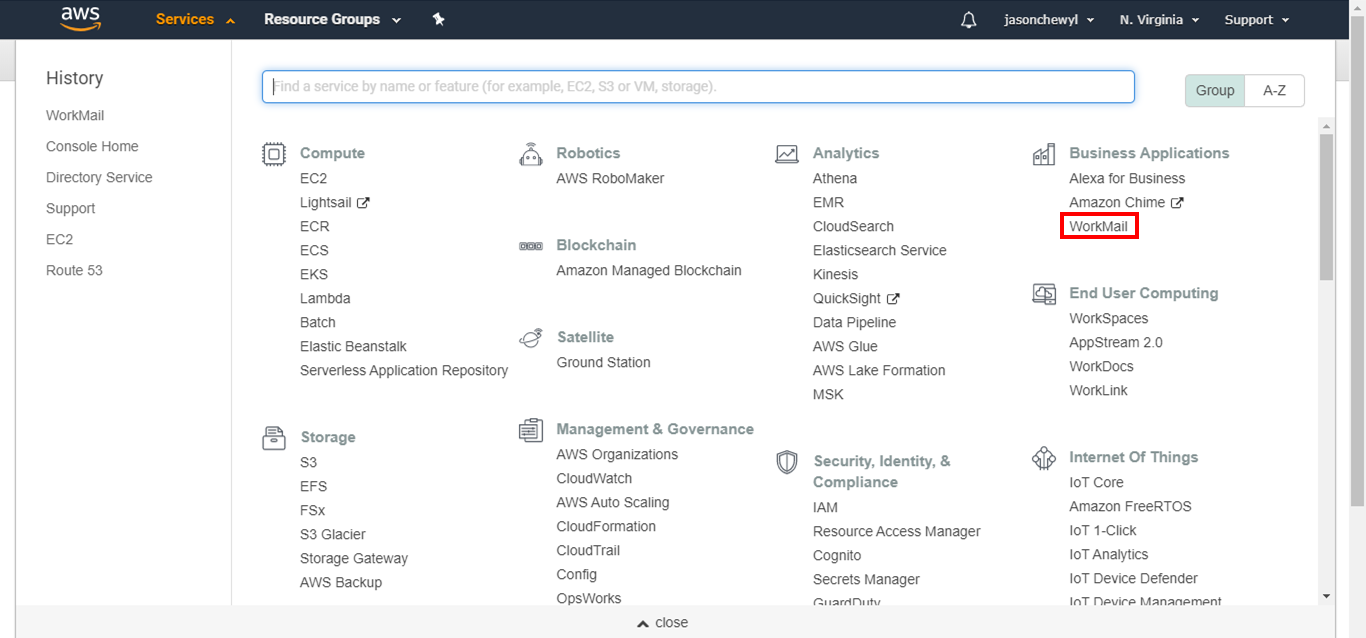
Task: Open WorkSpaces service
Action: click(x=1109, y=319)
